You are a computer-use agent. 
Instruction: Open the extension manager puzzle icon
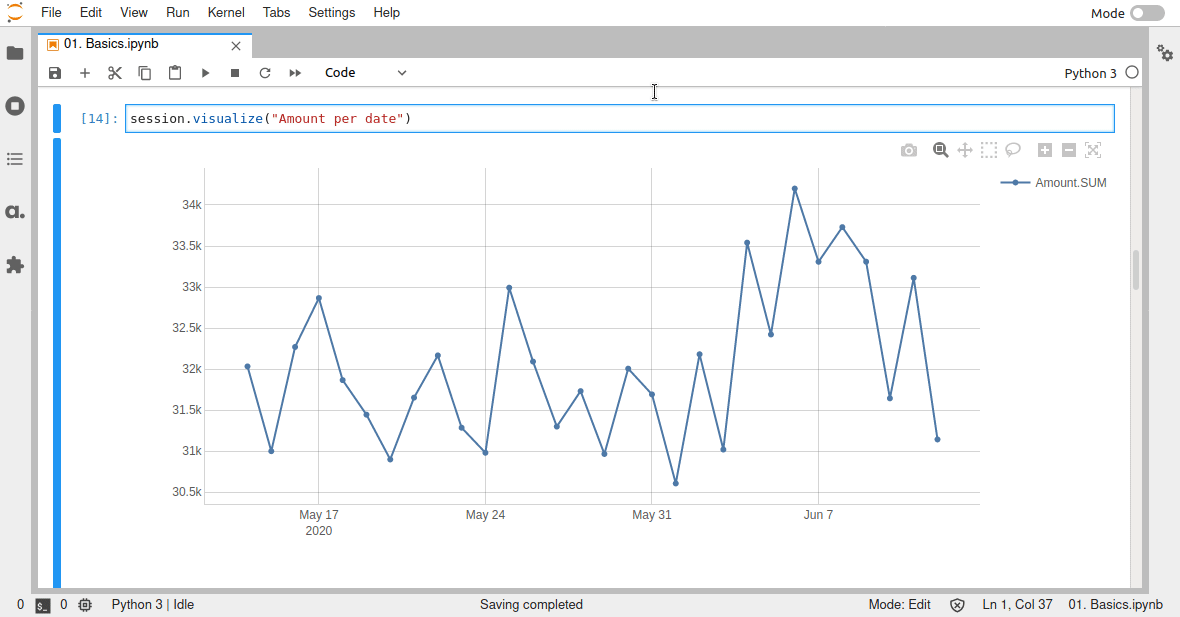pyautogui.click(x=15, y=265)
